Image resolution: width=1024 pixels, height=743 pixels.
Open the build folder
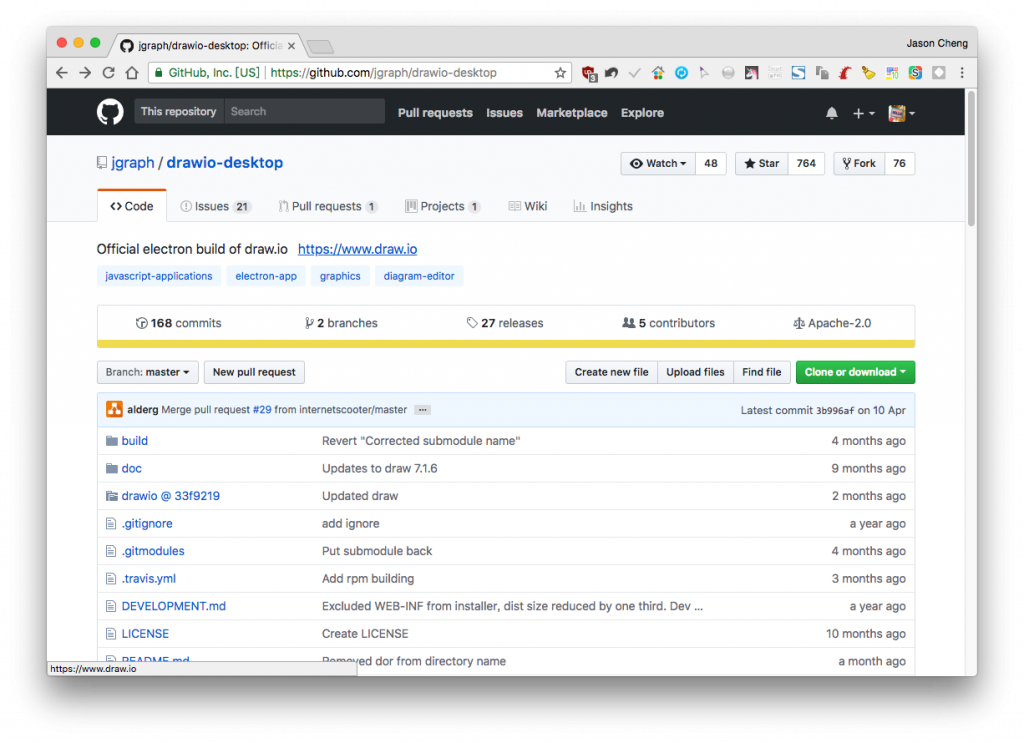135,441
